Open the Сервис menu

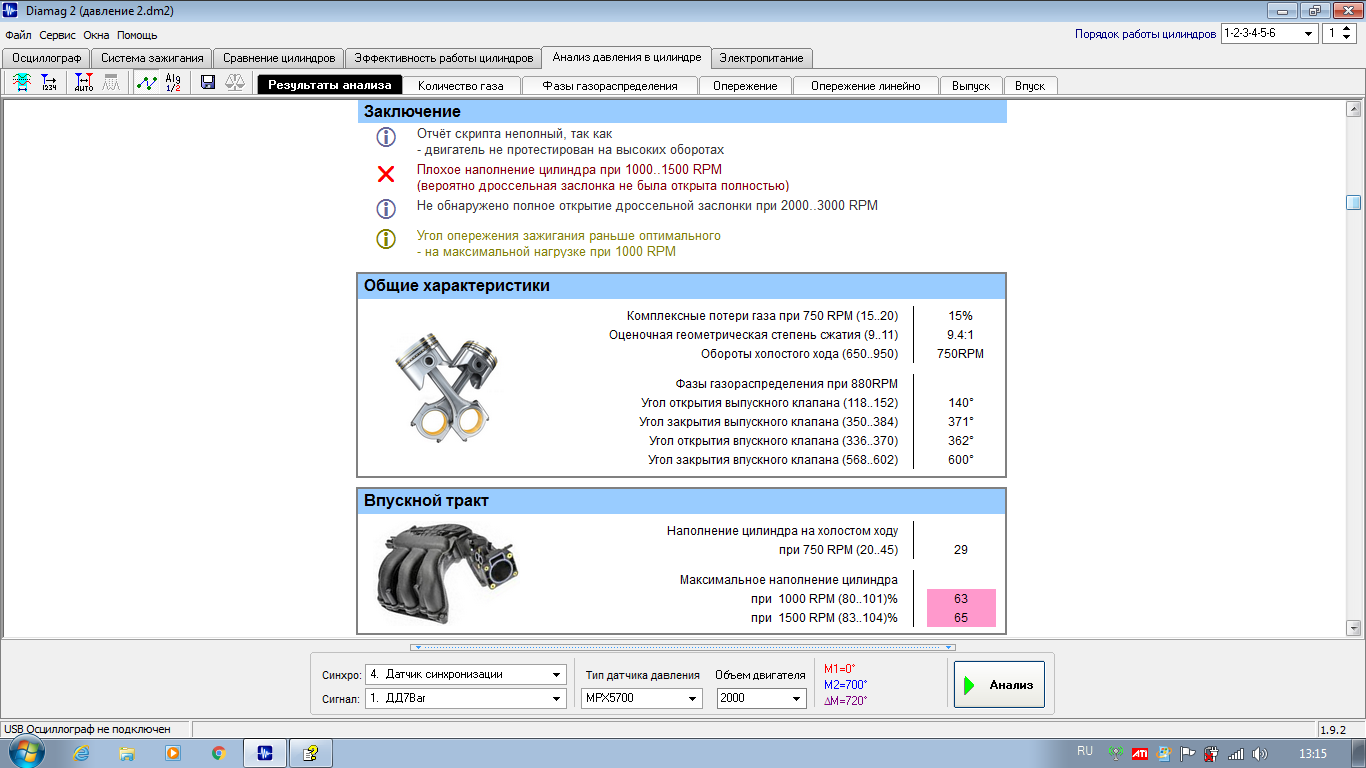click(58, 34)
